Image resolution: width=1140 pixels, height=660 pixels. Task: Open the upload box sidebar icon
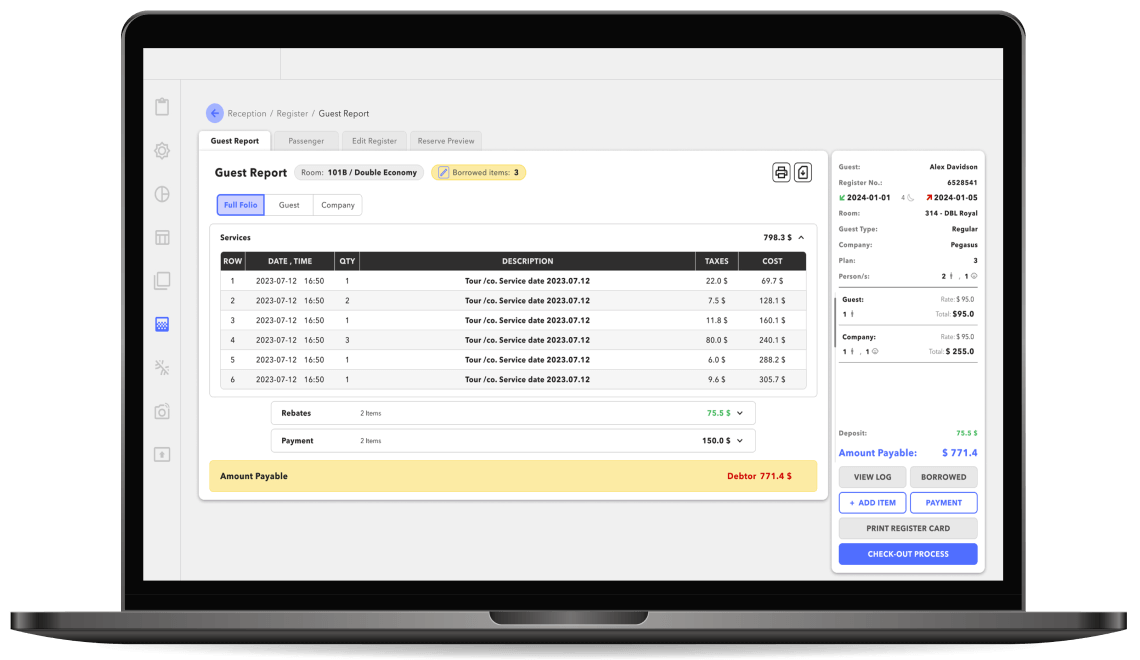(162, 454)
